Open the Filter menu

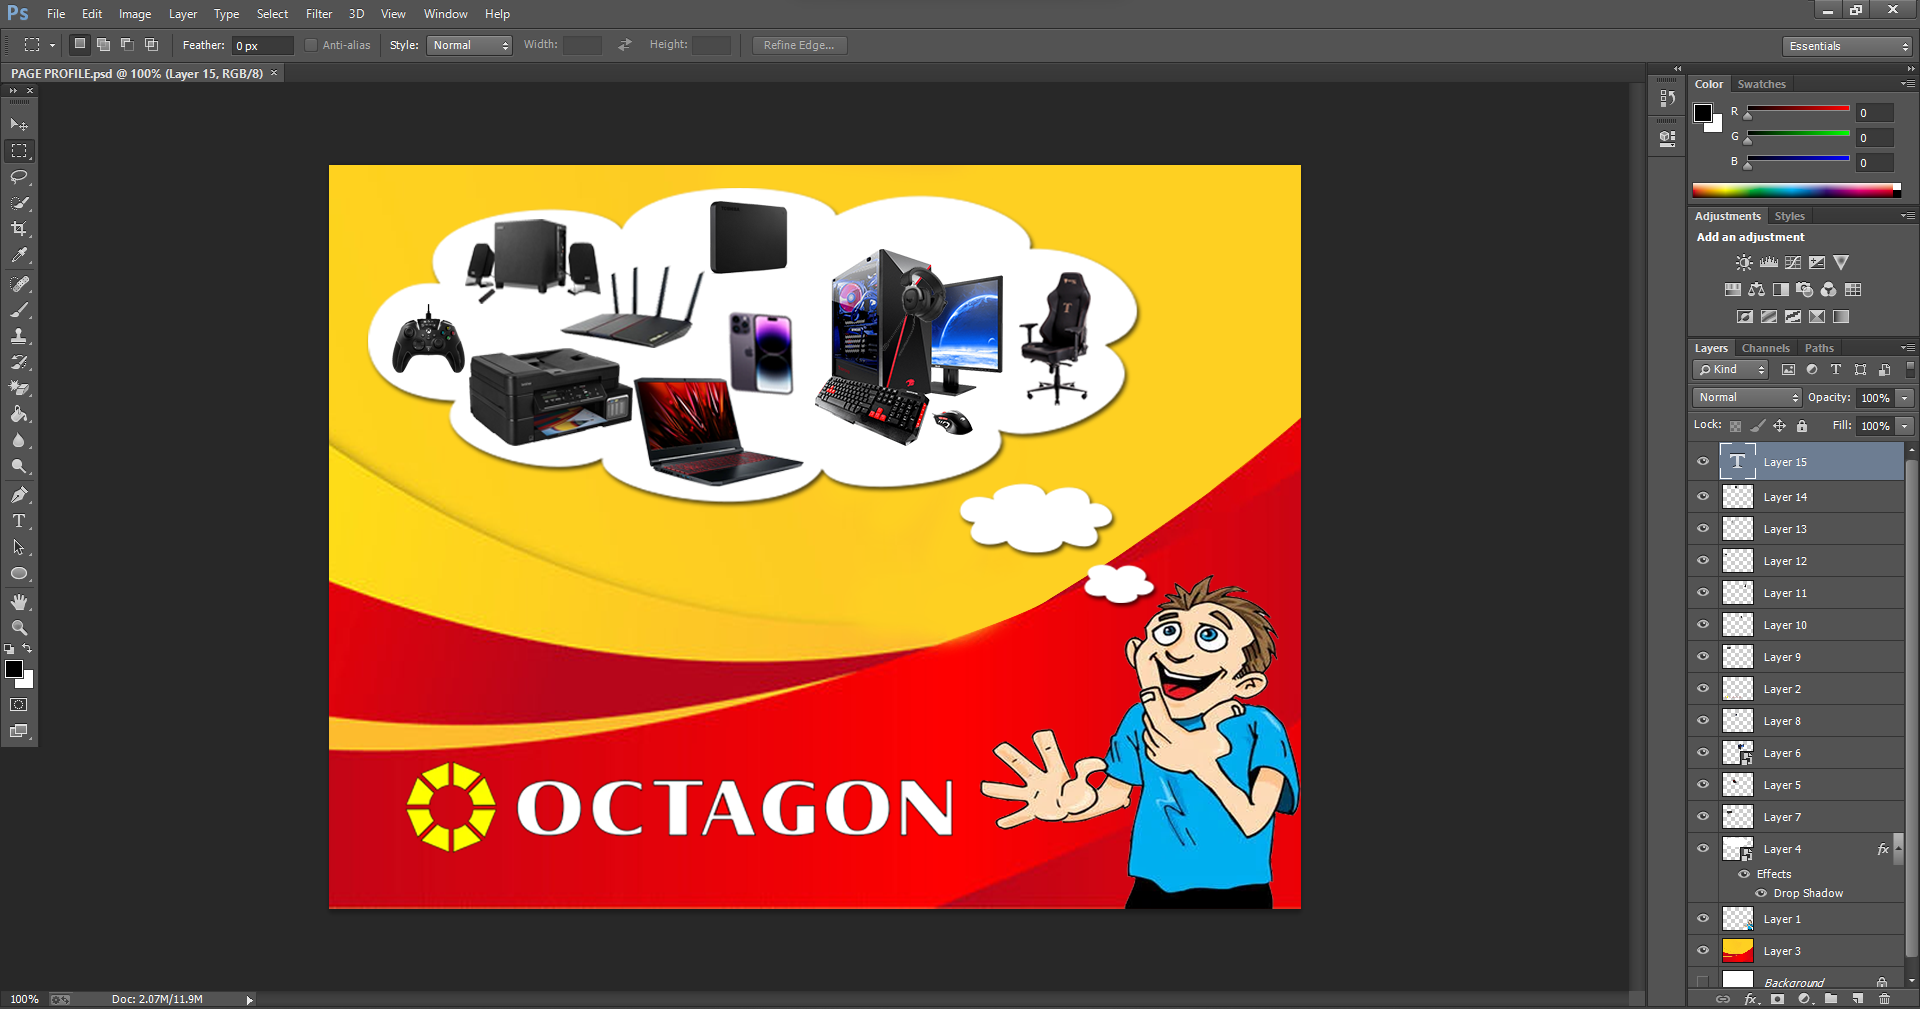tap(318, 13)
